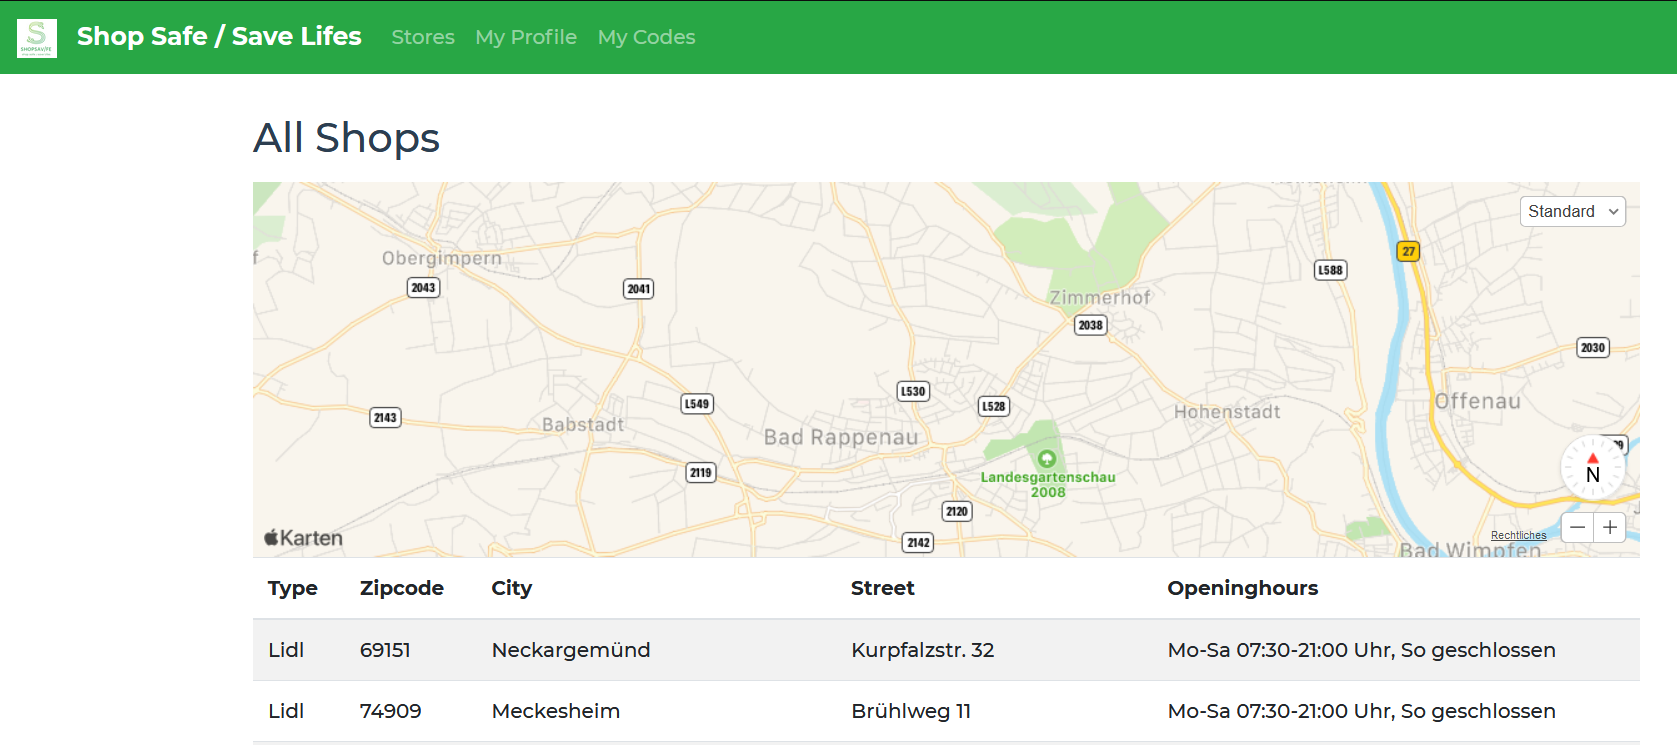Click the Lidl cell in Meckesheim row
1677x745 pixels.
tap(286, 711)
